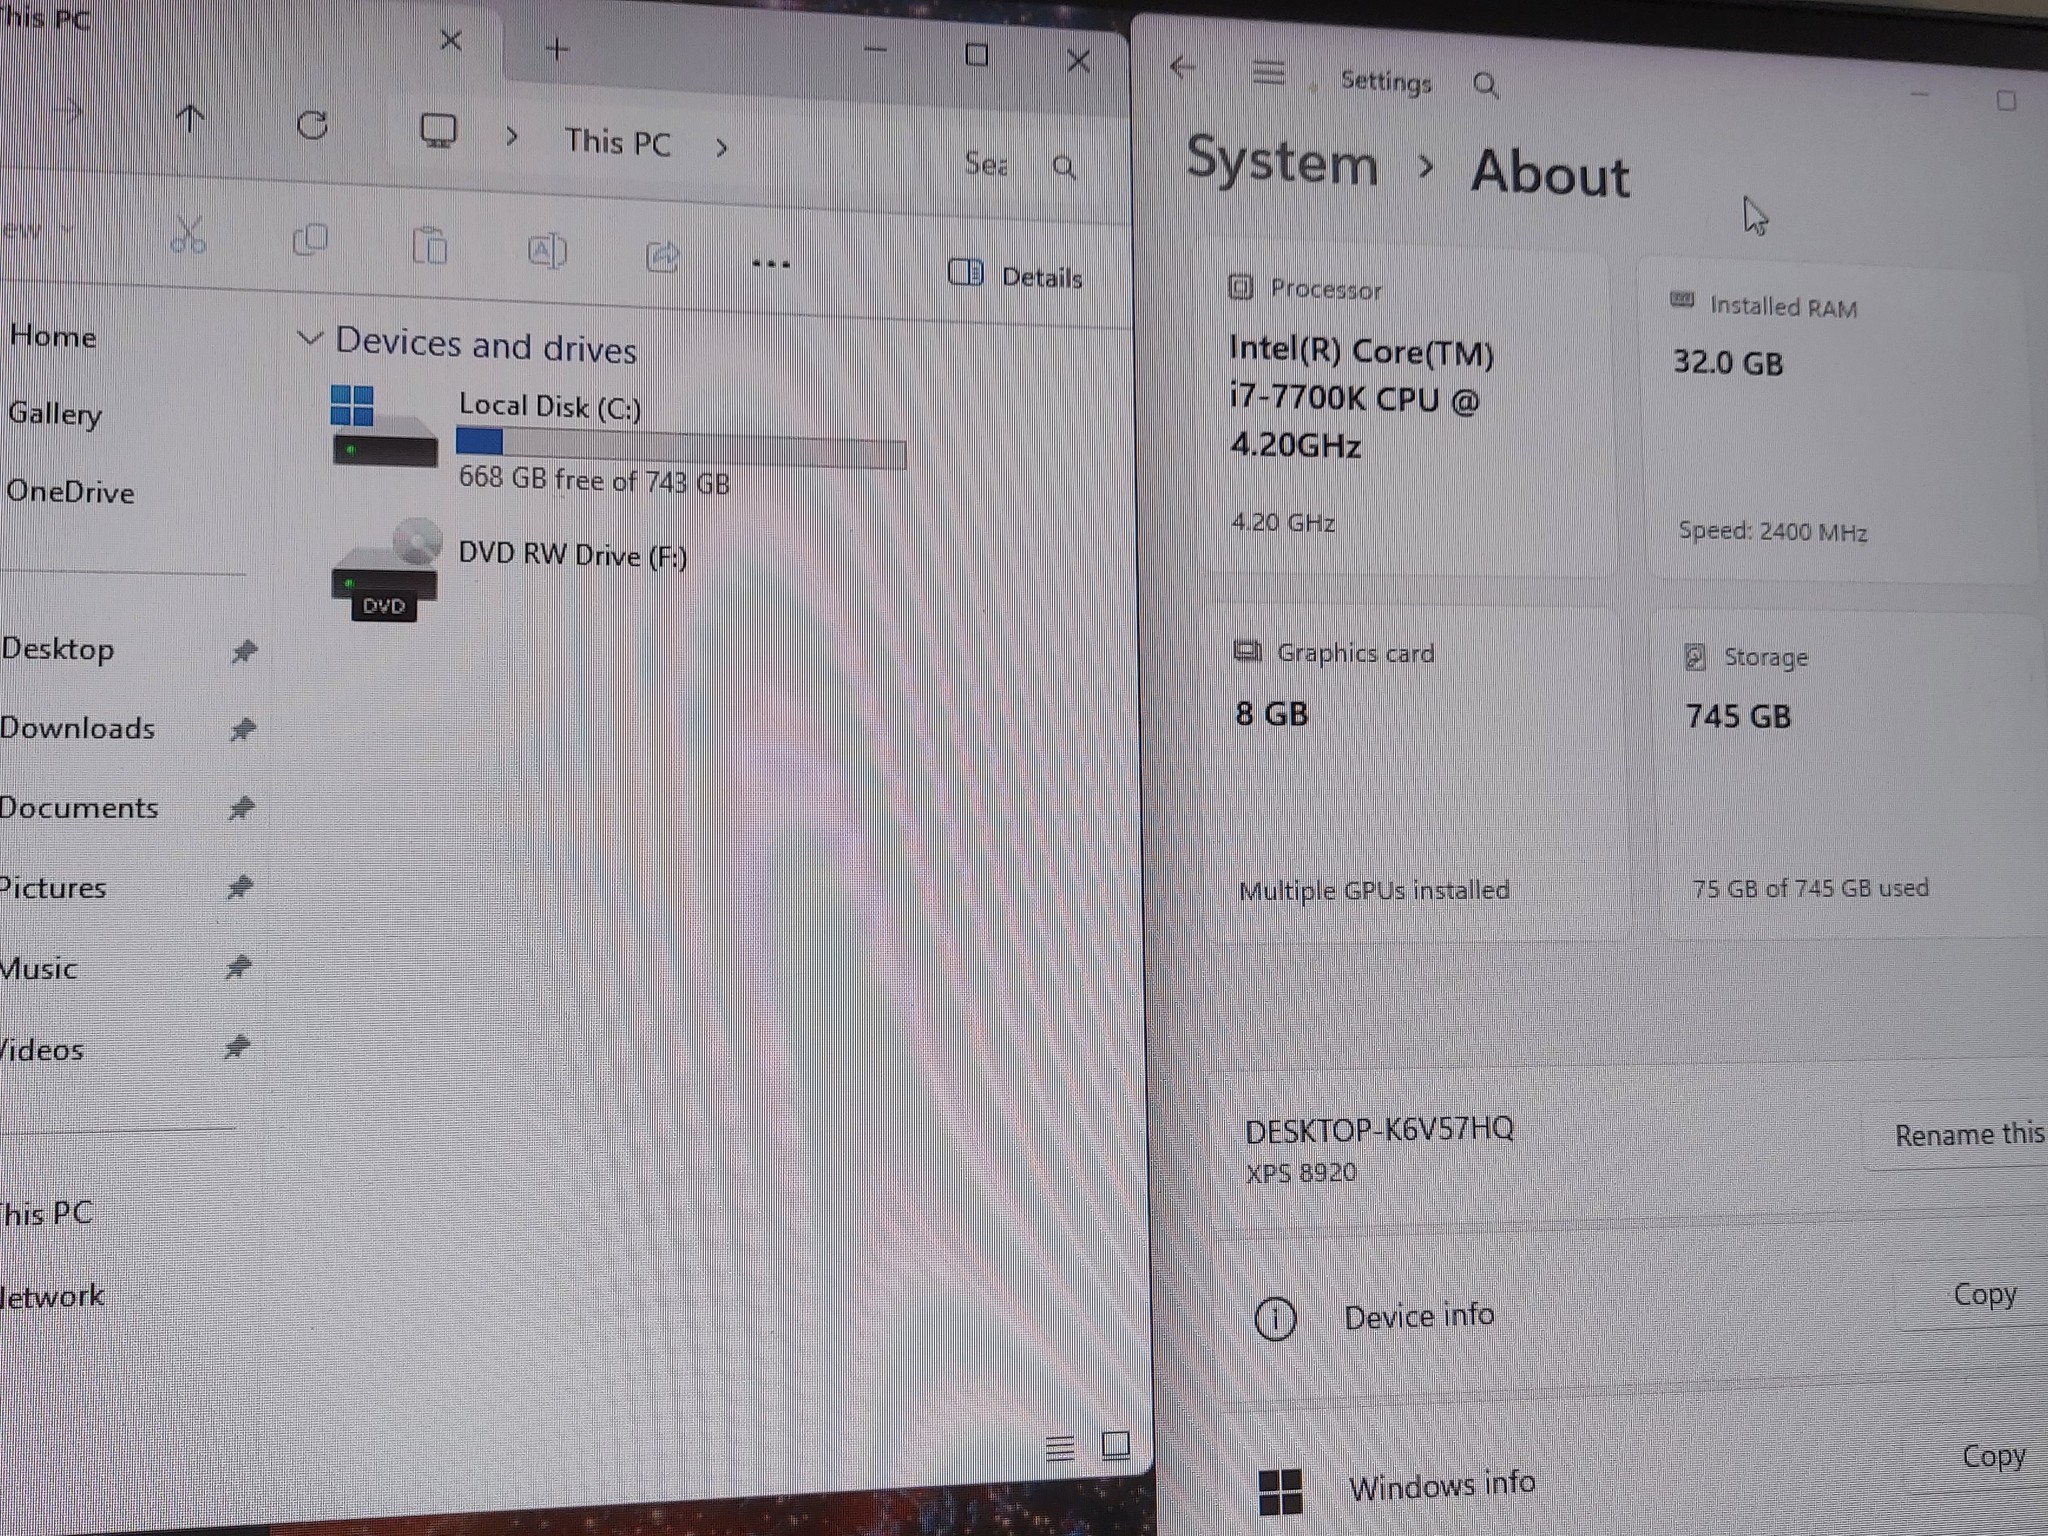This screenshot has height=1536, width=2048.
Task: Click the Cut scissors icon
Action: pos(188,234)
